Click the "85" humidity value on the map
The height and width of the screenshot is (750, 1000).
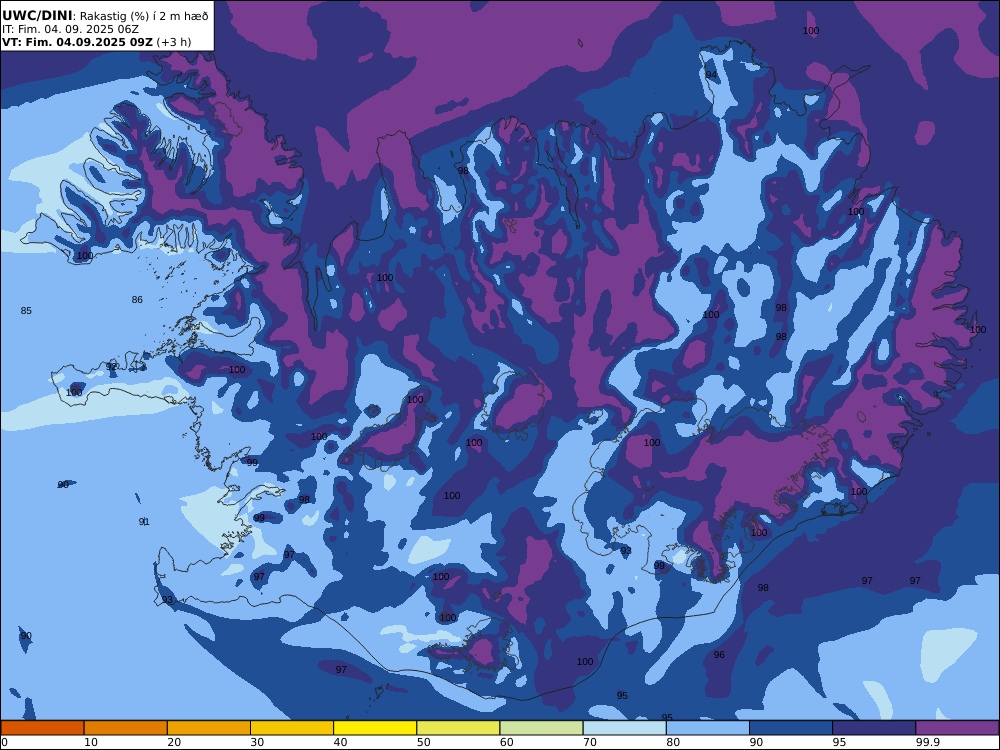[26, 311]
